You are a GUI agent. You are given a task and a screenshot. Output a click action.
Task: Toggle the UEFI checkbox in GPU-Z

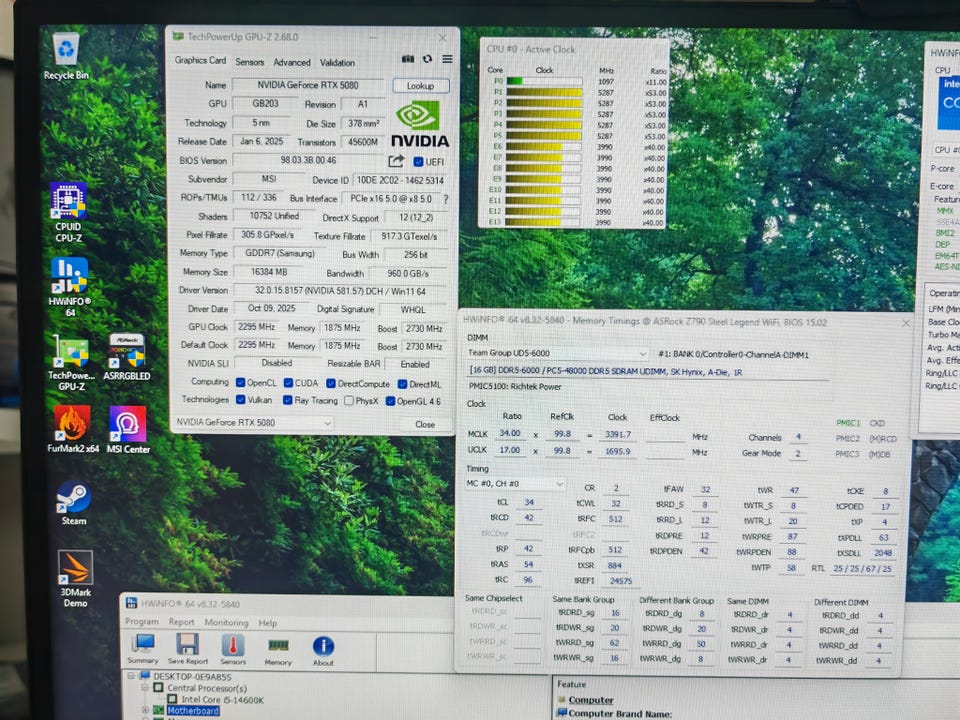419,162
